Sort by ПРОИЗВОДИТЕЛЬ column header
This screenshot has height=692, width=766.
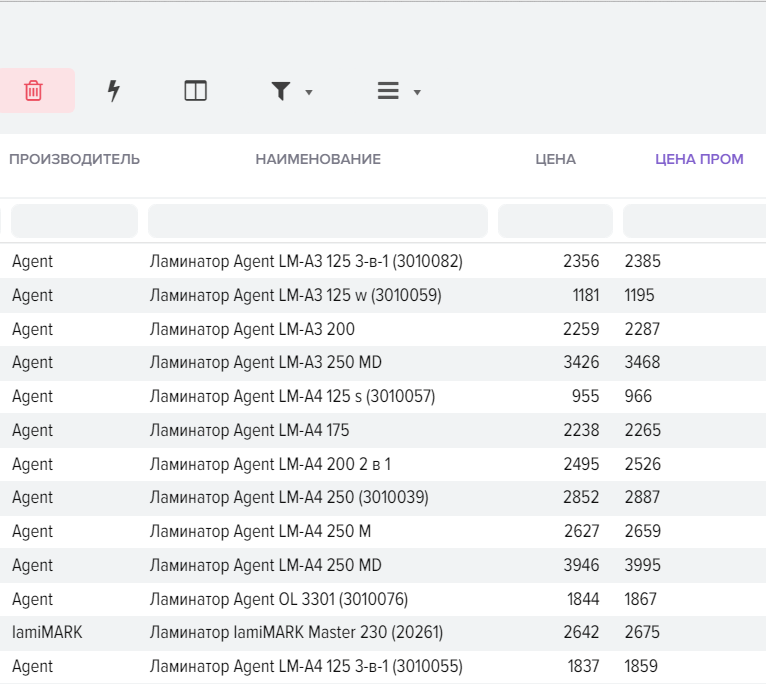coord(74,159)
